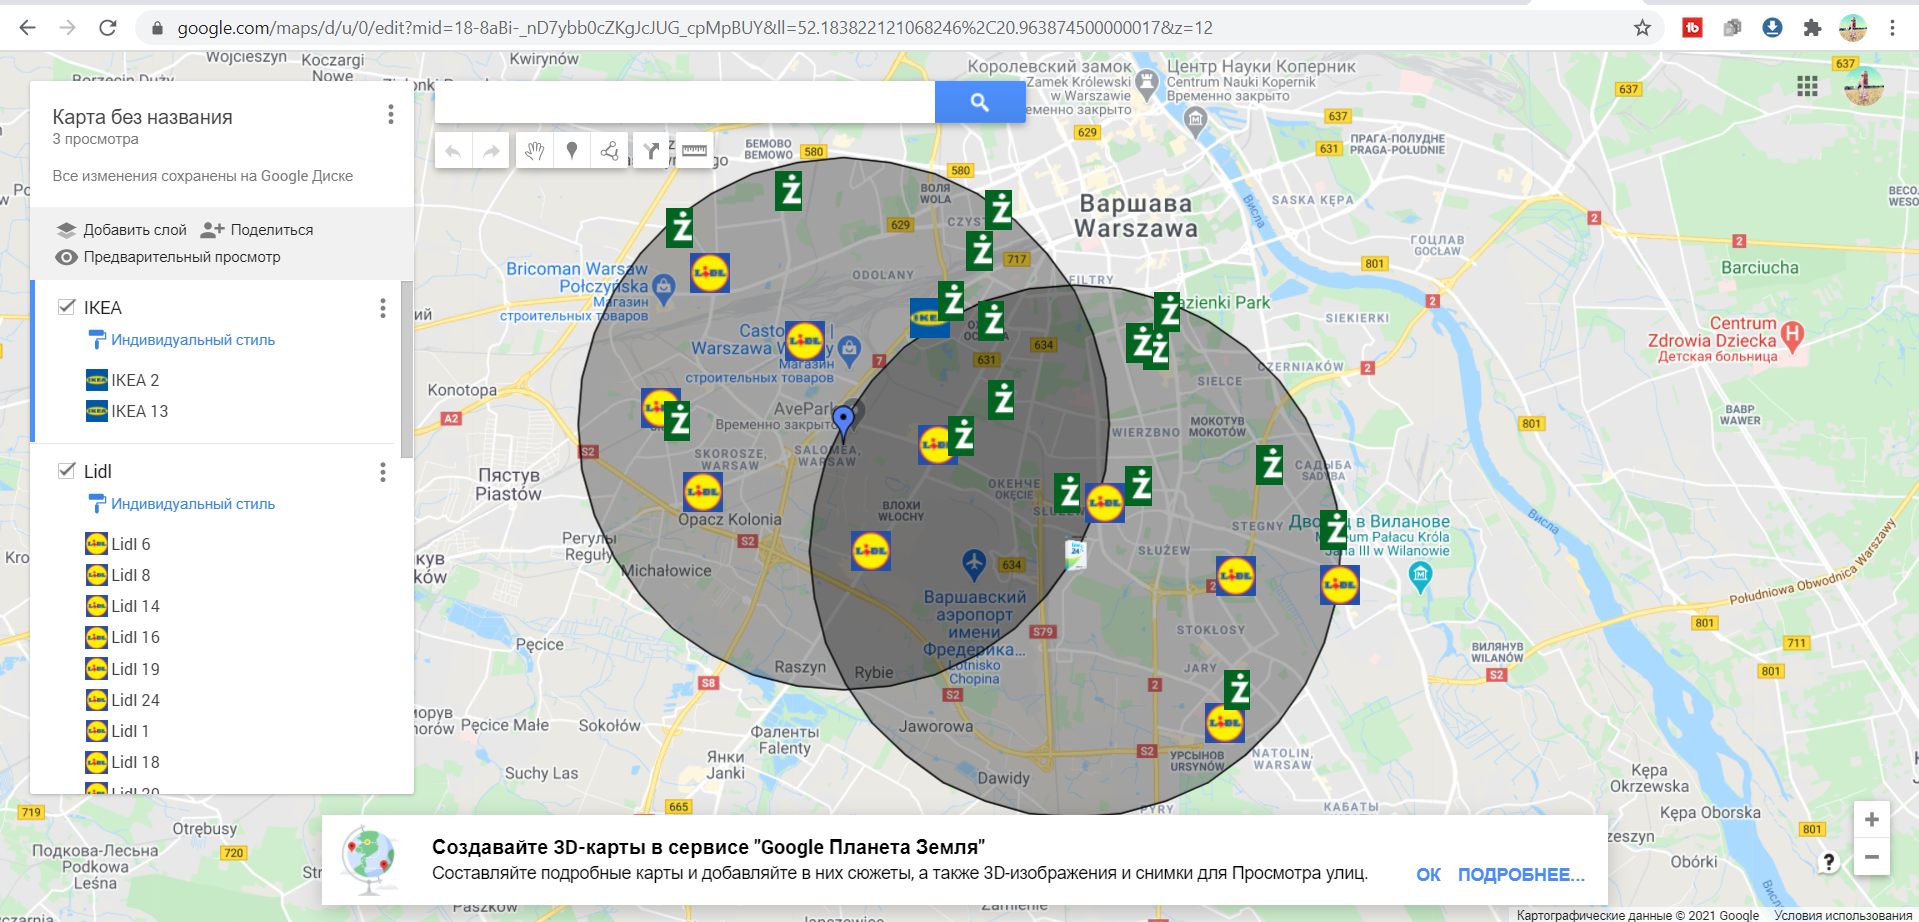Click the terms of use link Условия использования

tap(1842, 915)
